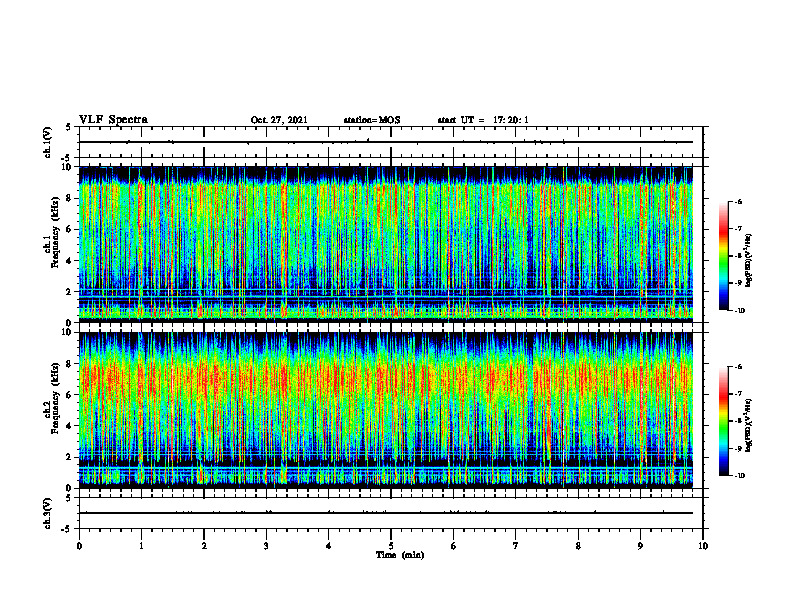Screen dimensions: 792x612
Task: Click the "station=MOS" header label
Action: 372,120
